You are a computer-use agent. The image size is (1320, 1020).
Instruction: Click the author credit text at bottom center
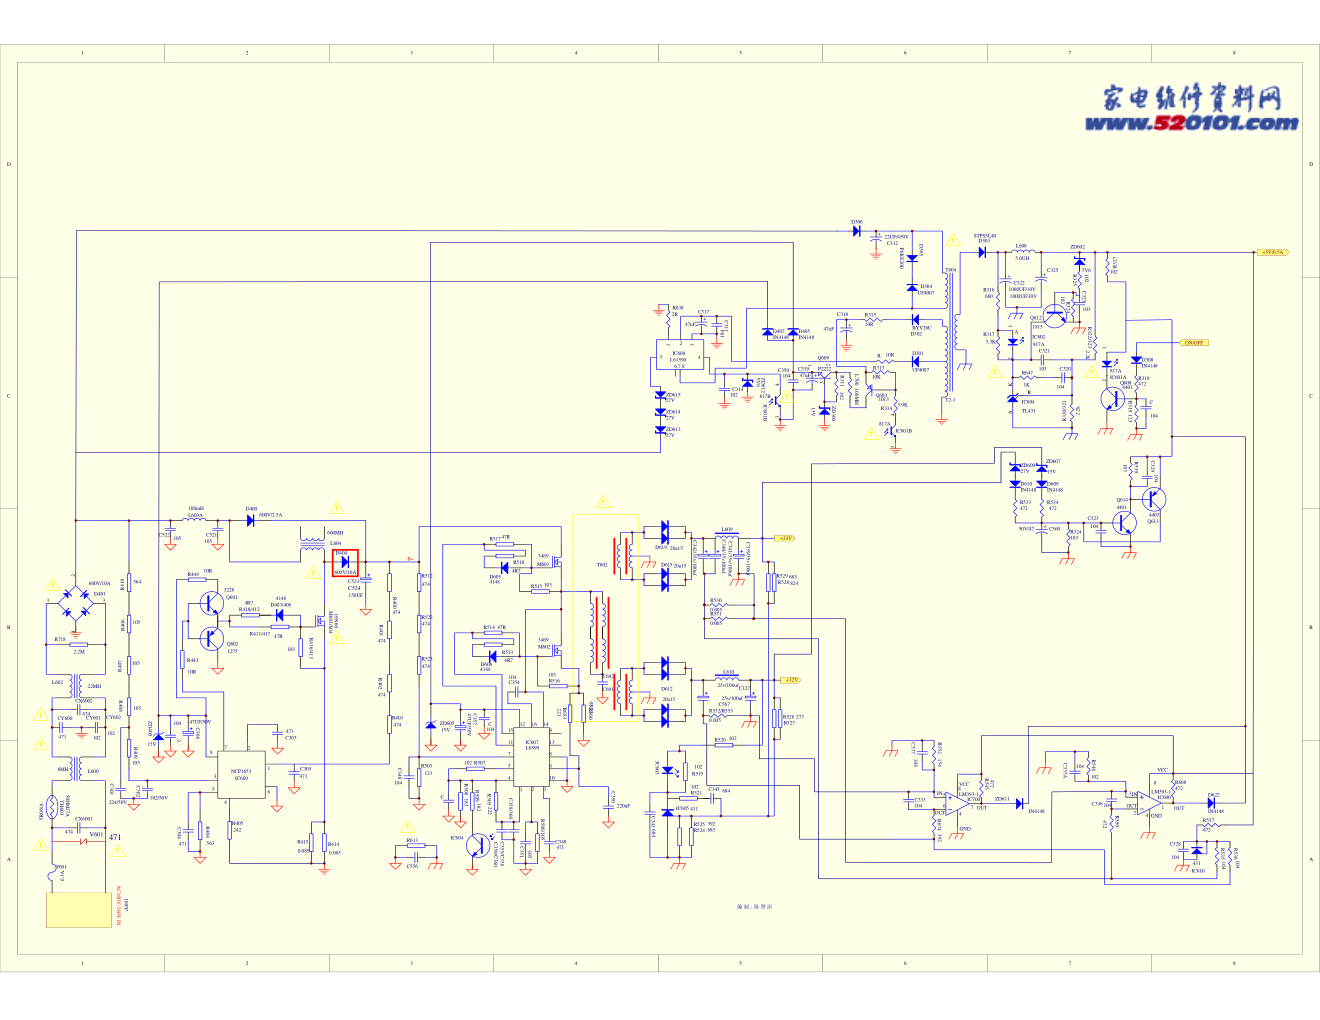point(754,905)
